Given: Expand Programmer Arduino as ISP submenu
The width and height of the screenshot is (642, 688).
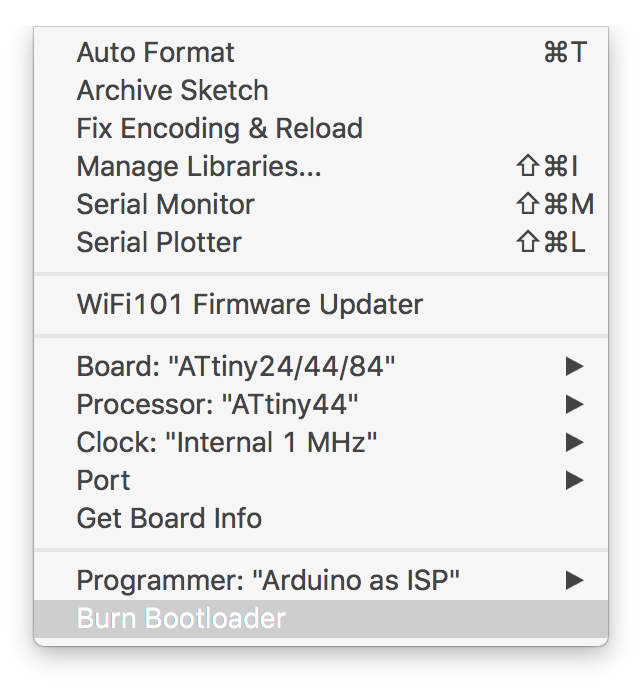Looking at the screenshot, I should [x=321, y=580].
